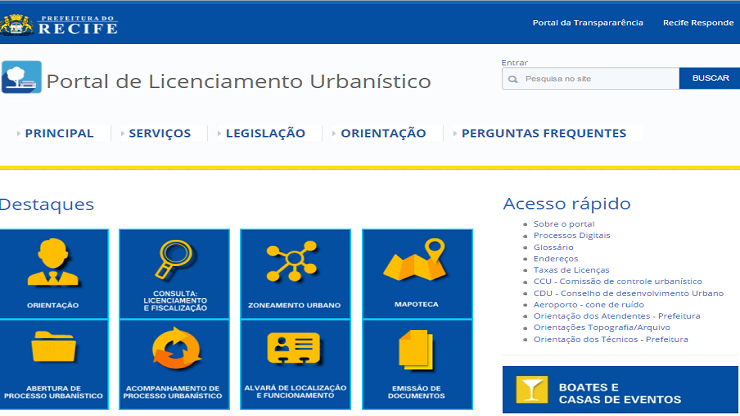Open the Legislação menu
Viewport: 740px width, 416px height.
coord(265,133)
